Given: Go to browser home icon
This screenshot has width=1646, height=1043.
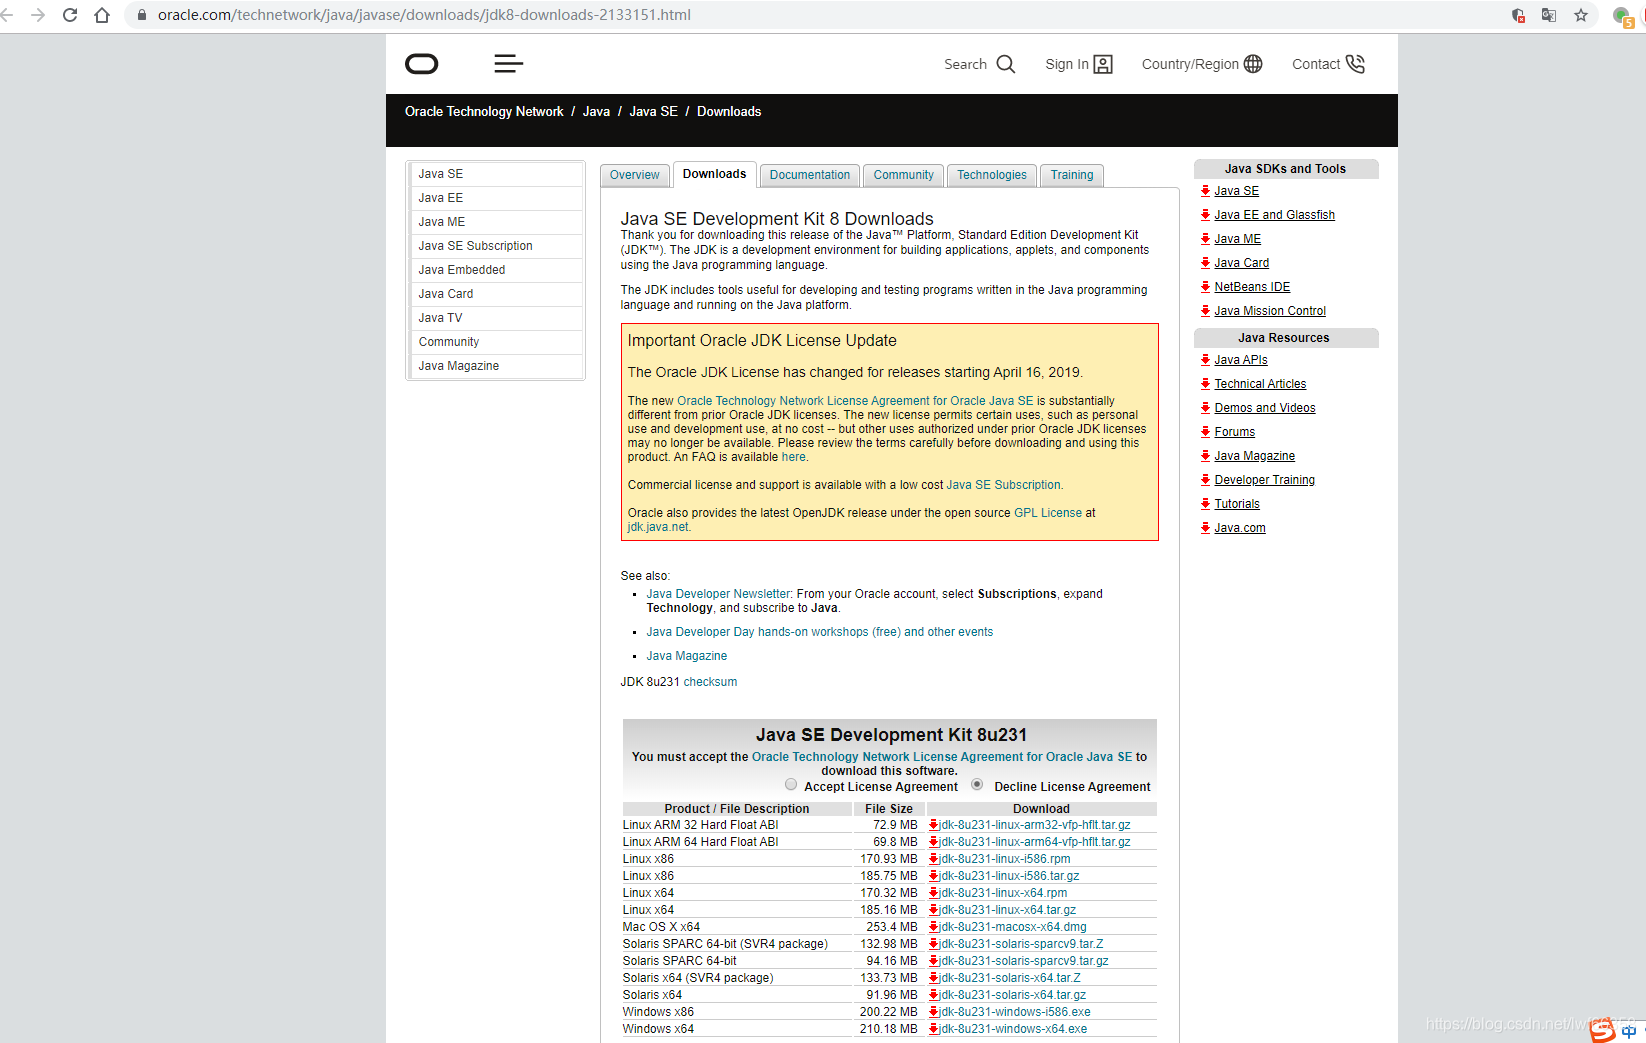Looking at the screenshot, I should point(102,15).
